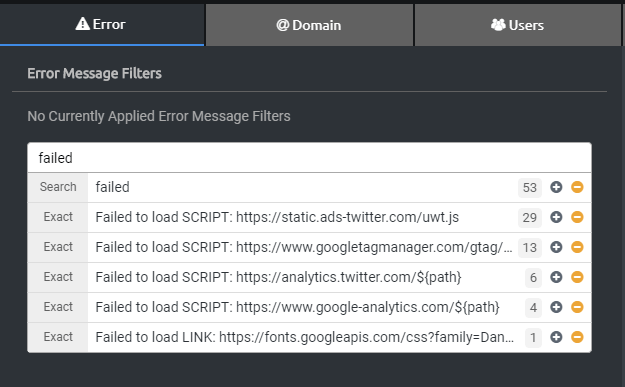Select the www.google-analytics.com/${path} error text
Screen dimensions: 625x387
point(297,307)
